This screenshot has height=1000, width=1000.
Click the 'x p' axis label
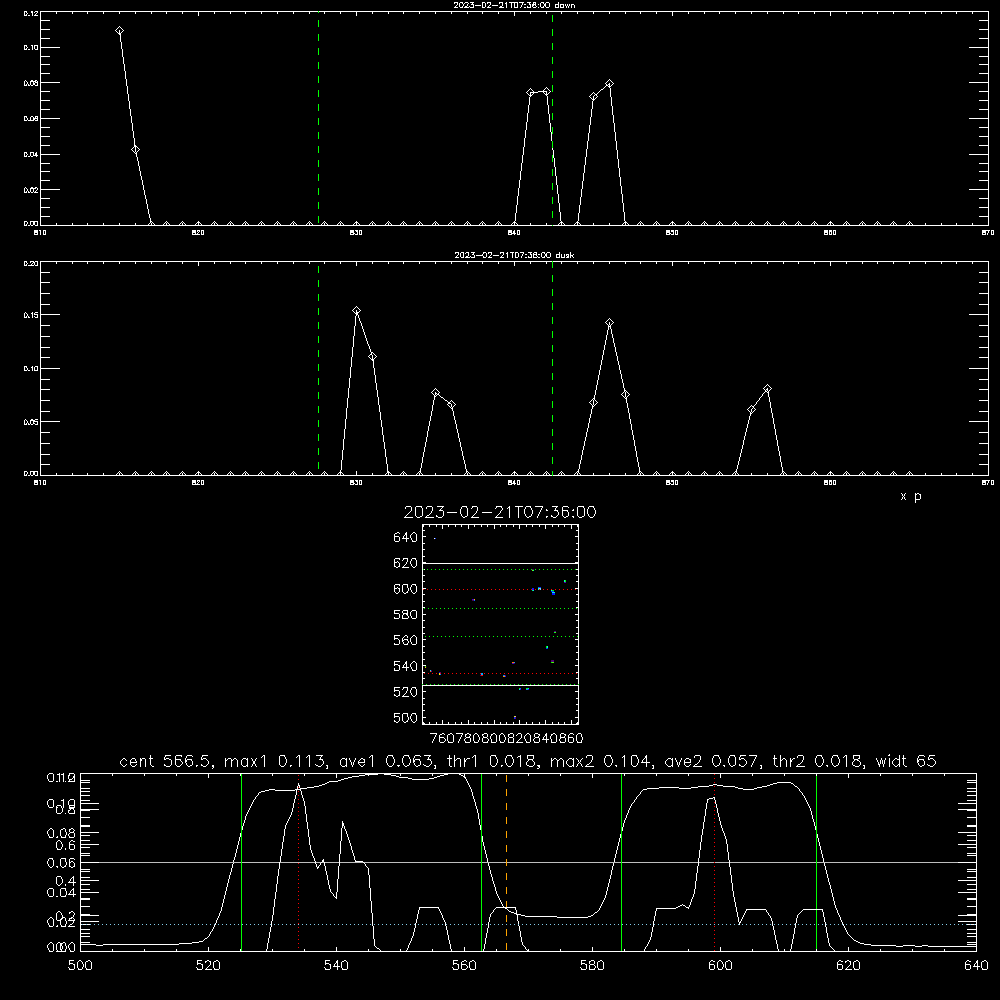911,496
